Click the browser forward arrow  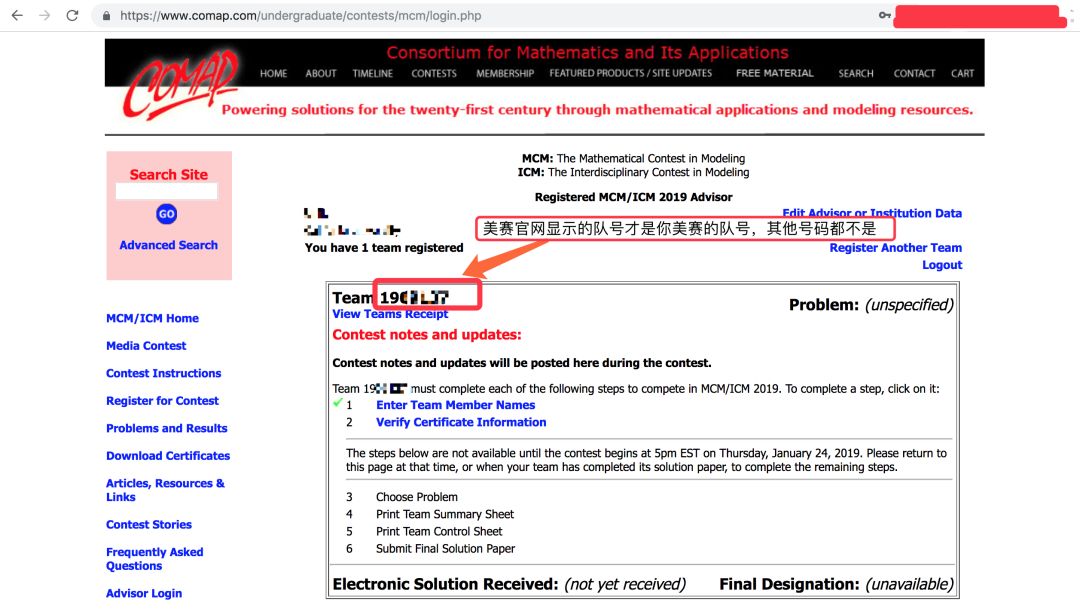[x=45, y=15]
